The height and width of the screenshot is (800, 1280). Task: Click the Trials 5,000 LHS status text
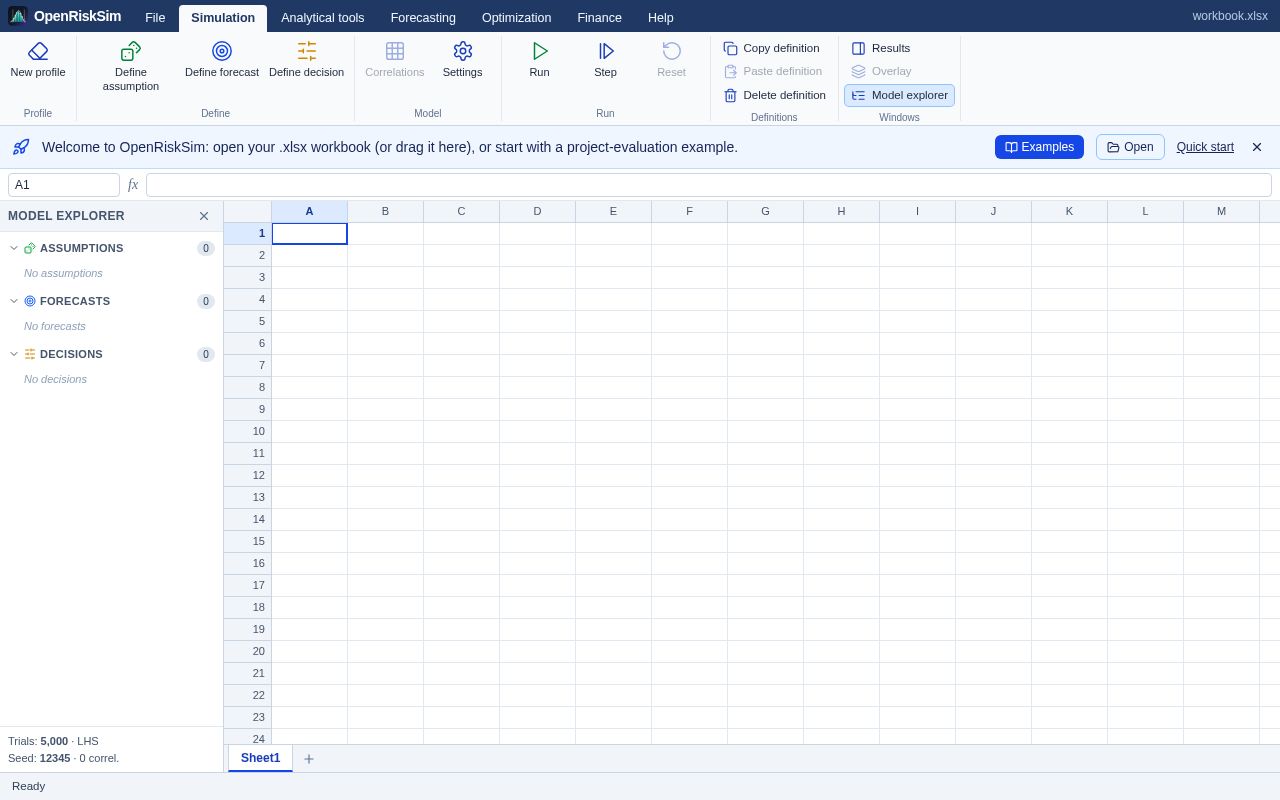tap(53, 741)
